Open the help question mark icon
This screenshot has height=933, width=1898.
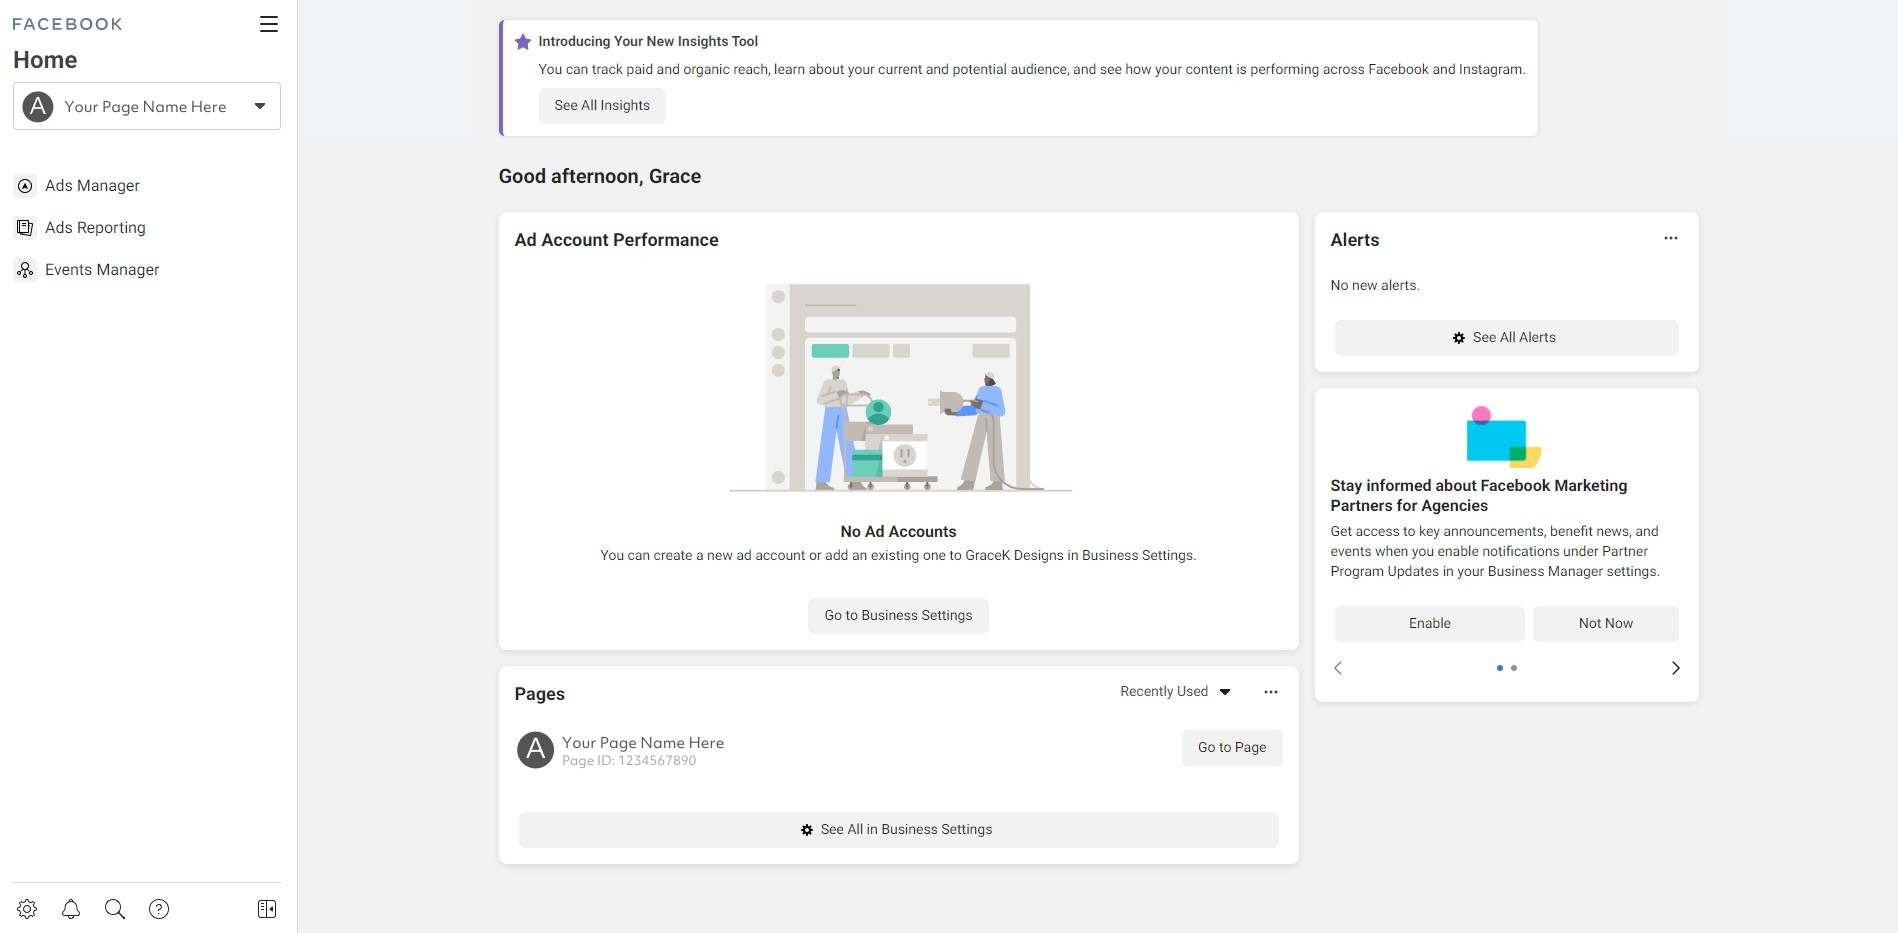point(159,909)
